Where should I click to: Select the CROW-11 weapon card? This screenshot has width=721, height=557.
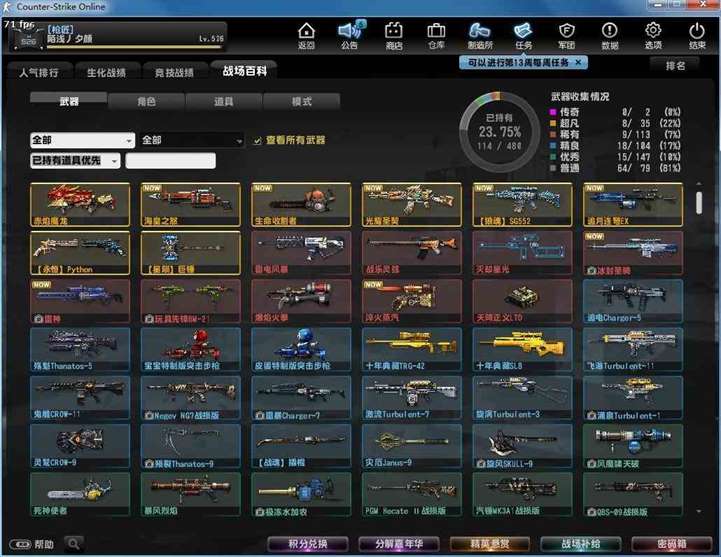tap(80, 398)
